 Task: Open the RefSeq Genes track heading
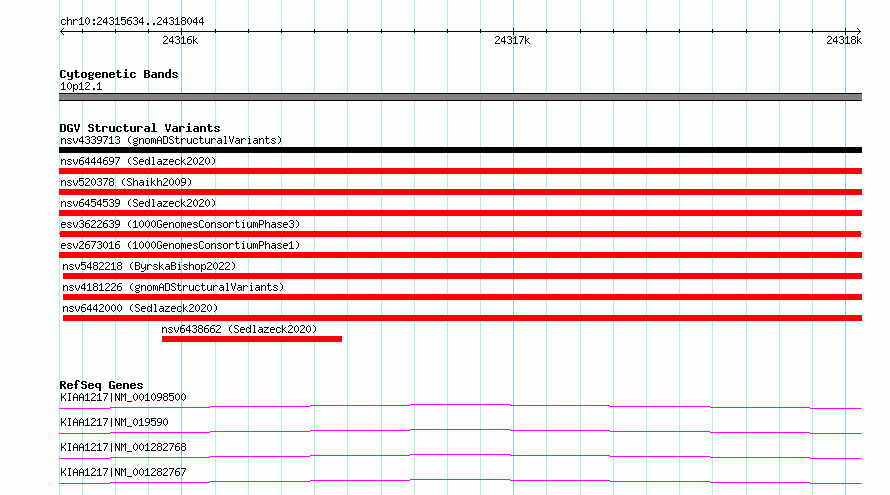coord(101,385)
